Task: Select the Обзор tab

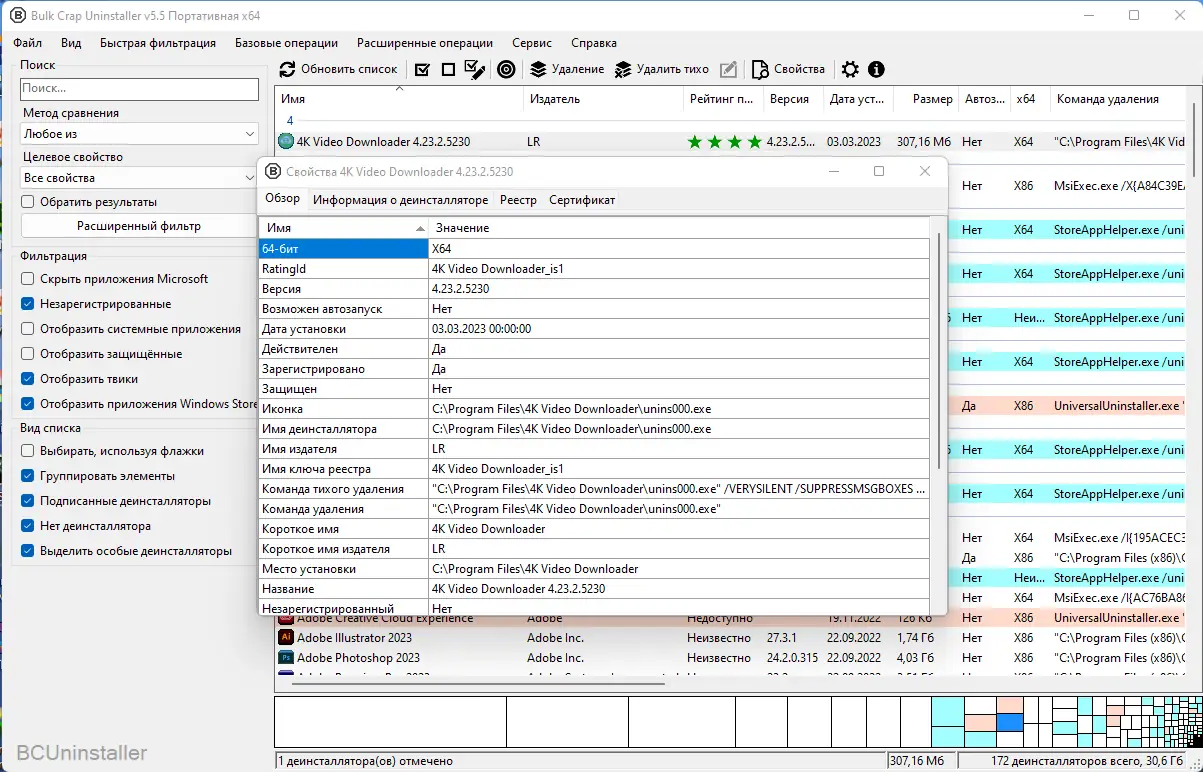Action: coord(282,199)
